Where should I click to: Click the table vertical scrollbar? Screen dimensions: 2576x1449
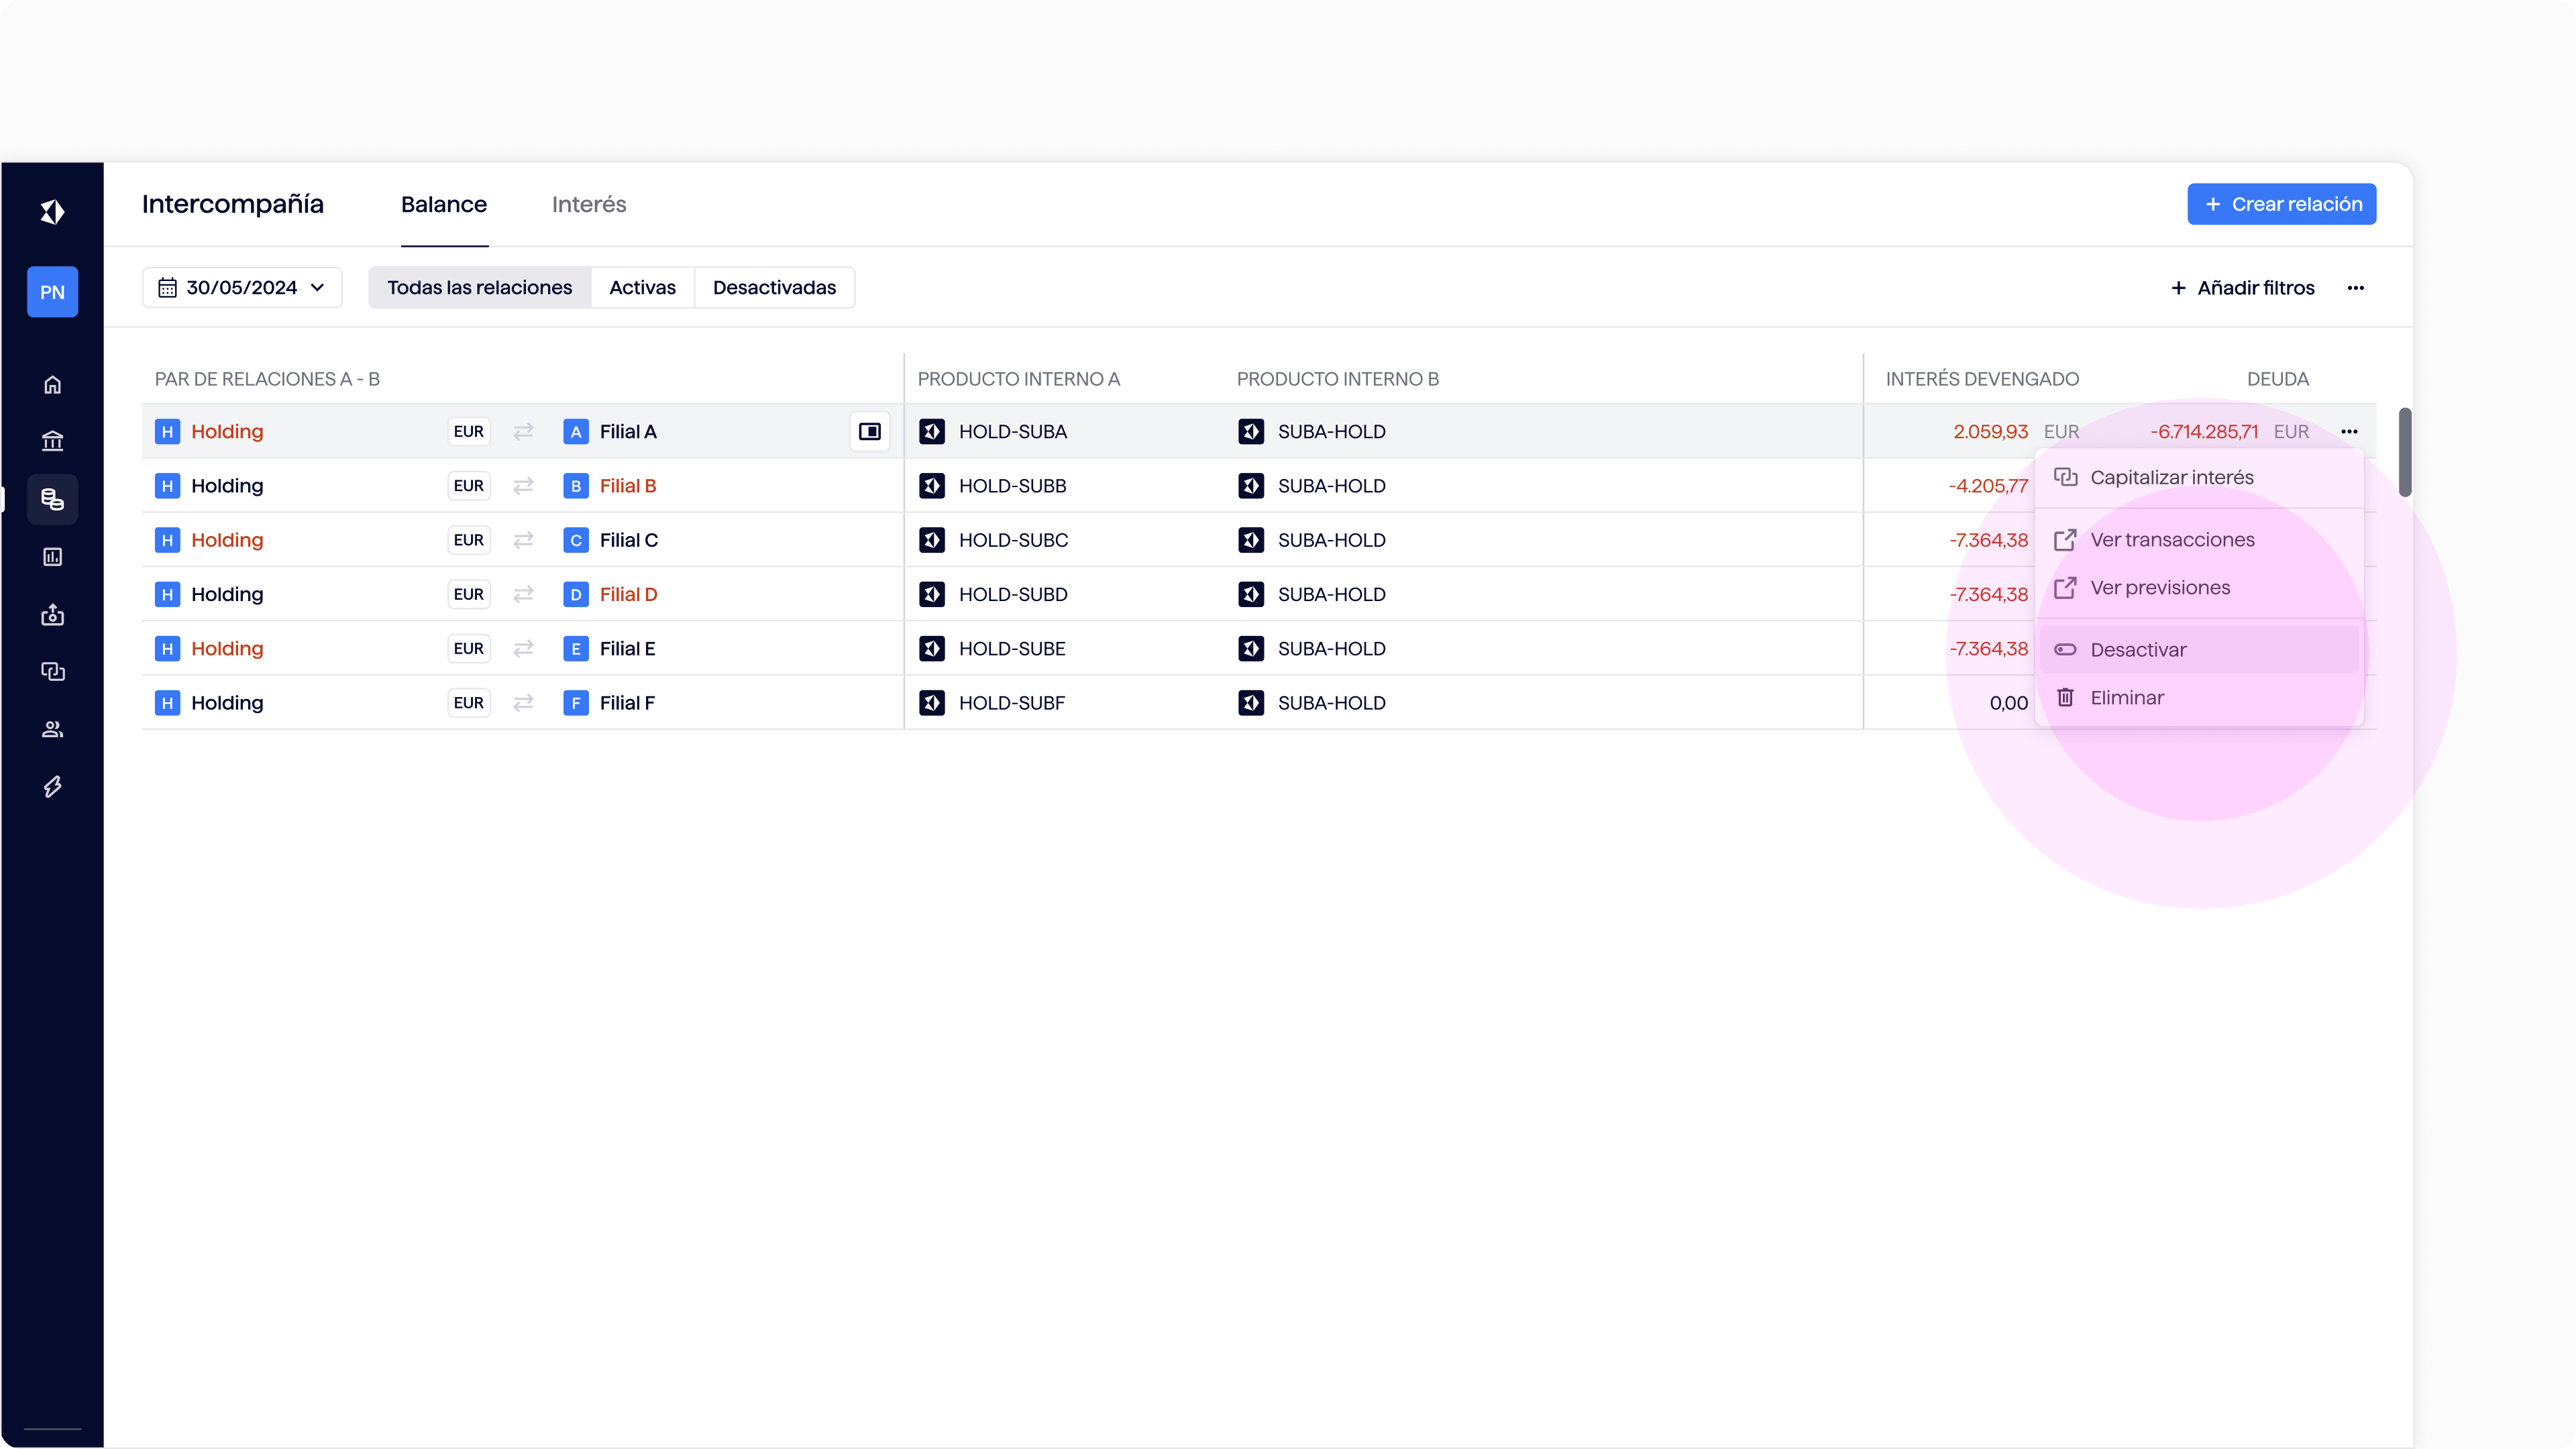2405,452
